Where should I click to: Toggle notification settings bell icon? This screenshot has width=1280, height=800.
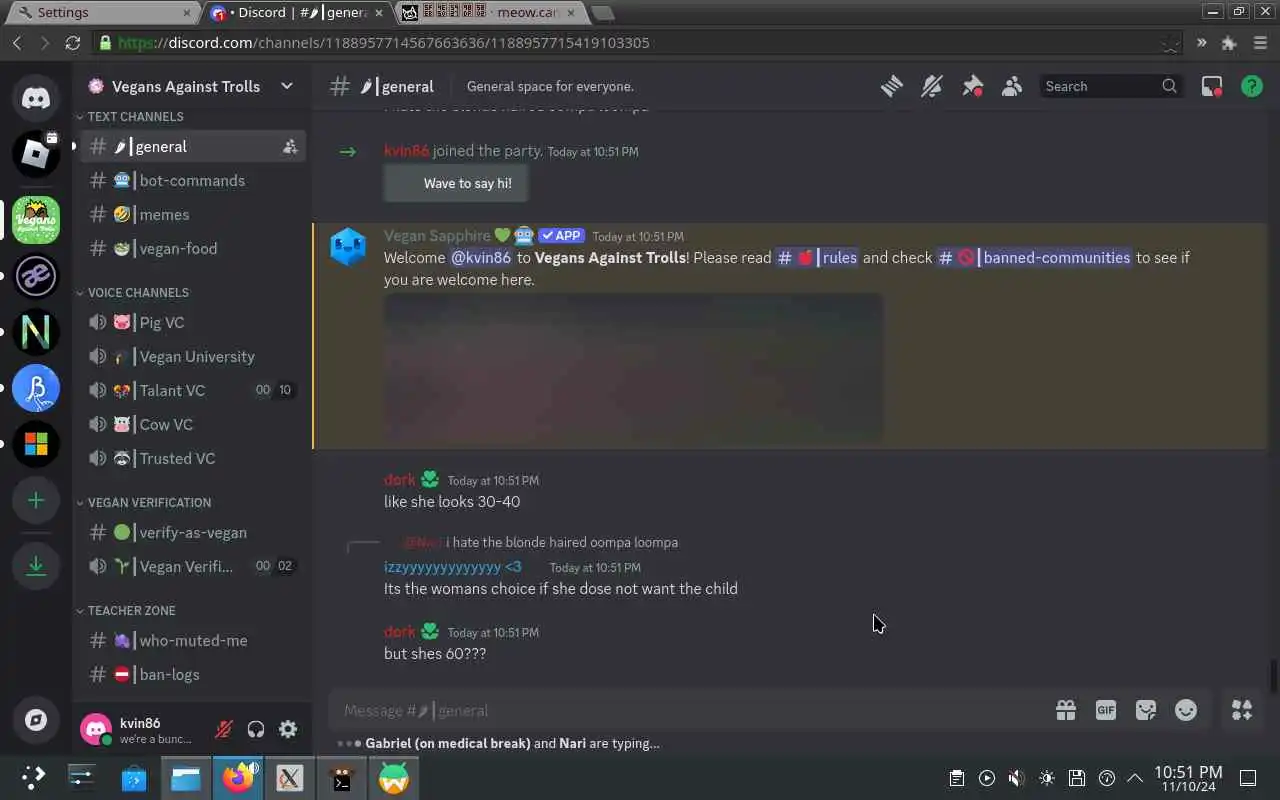(x=932, y=86)
